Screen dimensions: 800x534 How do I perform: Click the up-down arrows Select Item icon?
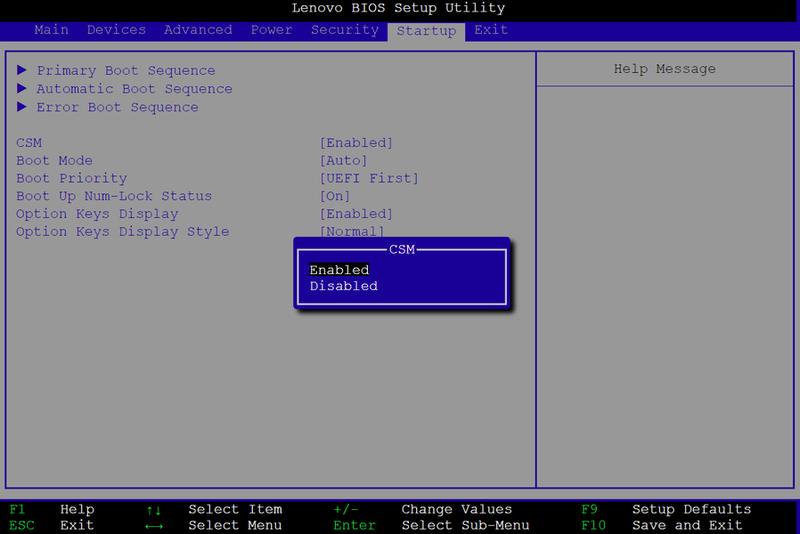154,510
